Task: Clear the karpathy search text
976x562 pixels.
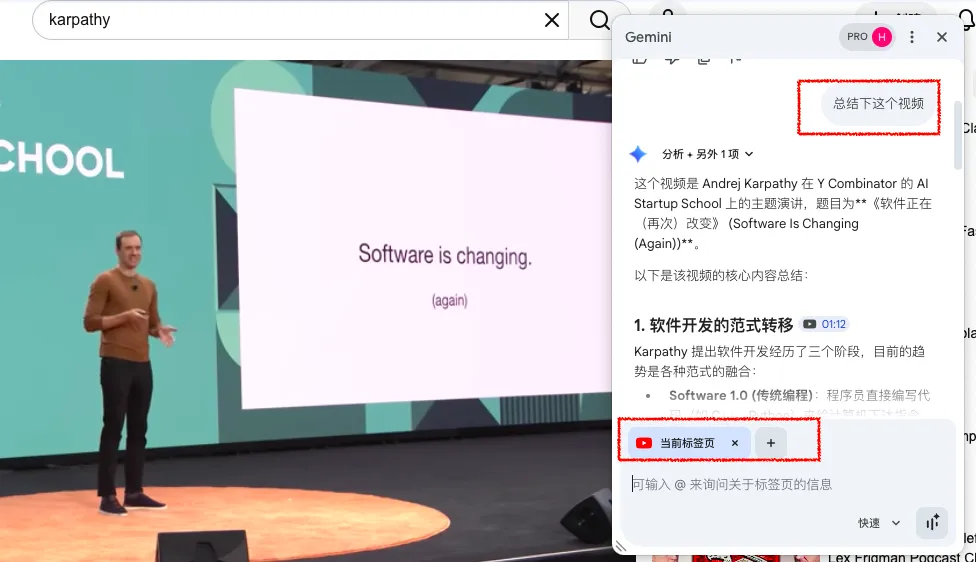Action: (551, 21)
